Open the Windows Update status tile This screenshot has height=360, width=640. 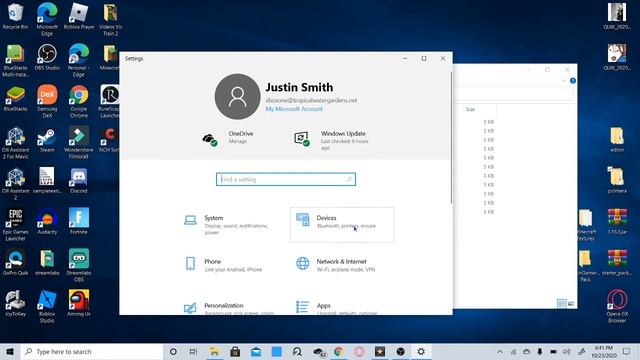[333, 140]
